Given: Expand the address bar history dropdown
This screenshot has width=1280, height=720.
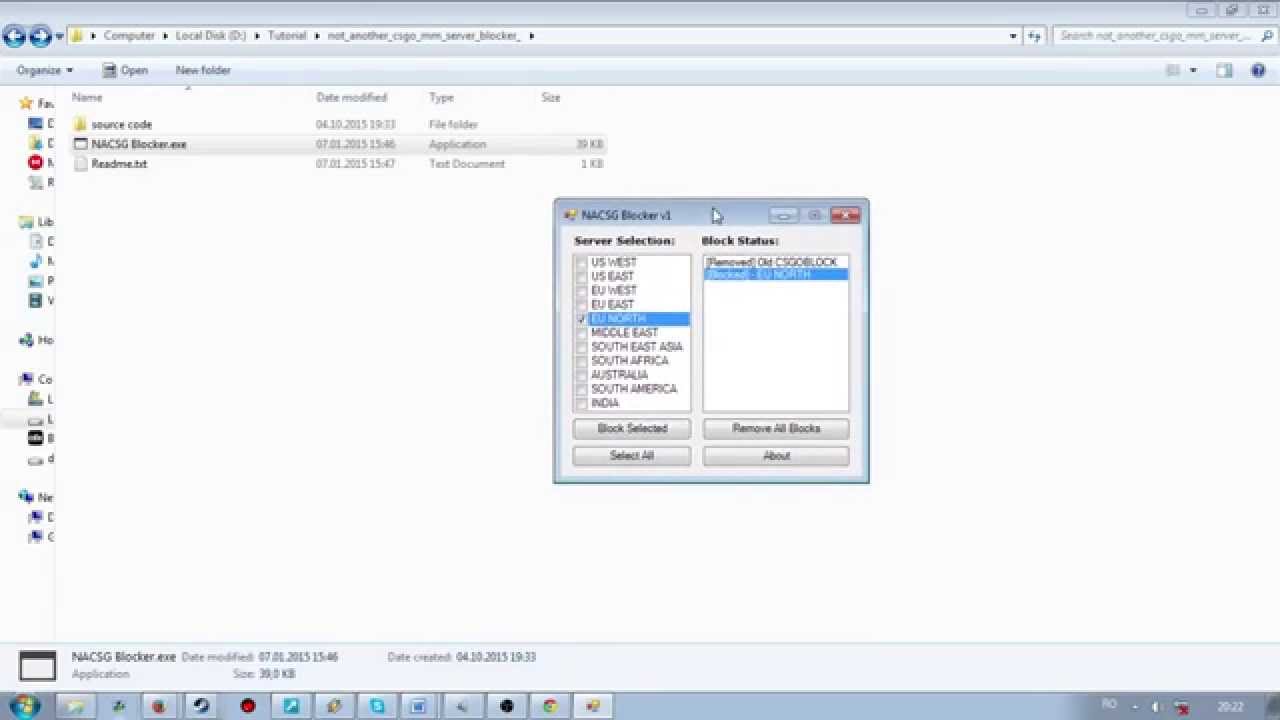Looking at the screenshot, I should pos(1013,36).
